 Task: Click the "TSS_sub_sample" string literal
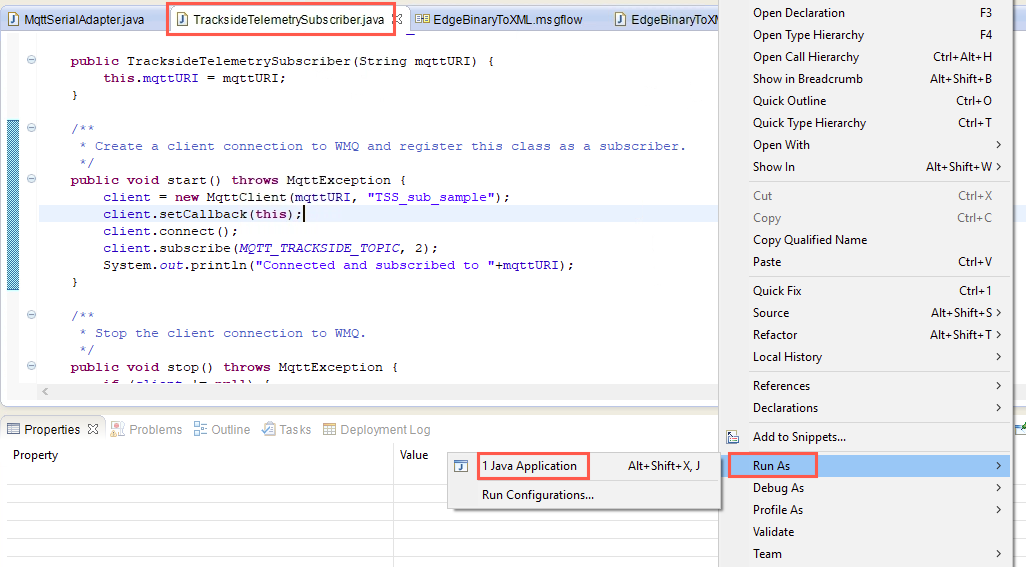431,198
